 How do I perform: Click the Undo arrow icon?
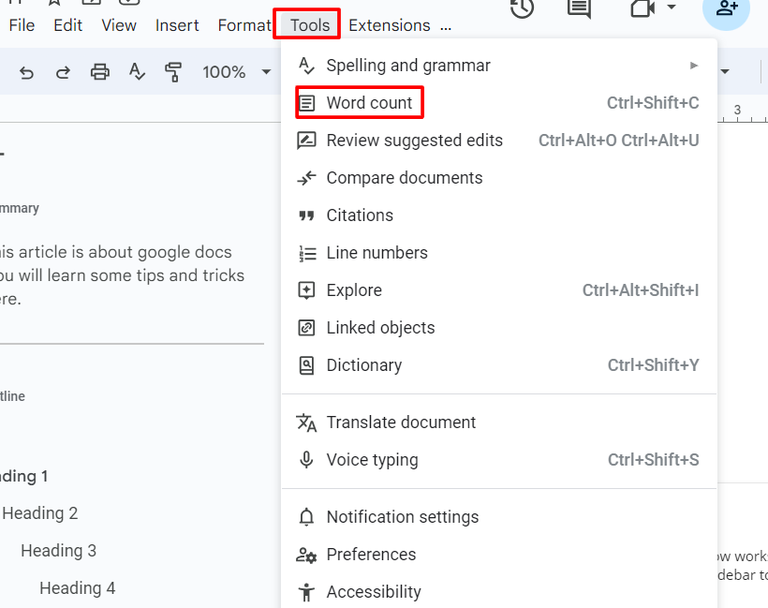27,73
